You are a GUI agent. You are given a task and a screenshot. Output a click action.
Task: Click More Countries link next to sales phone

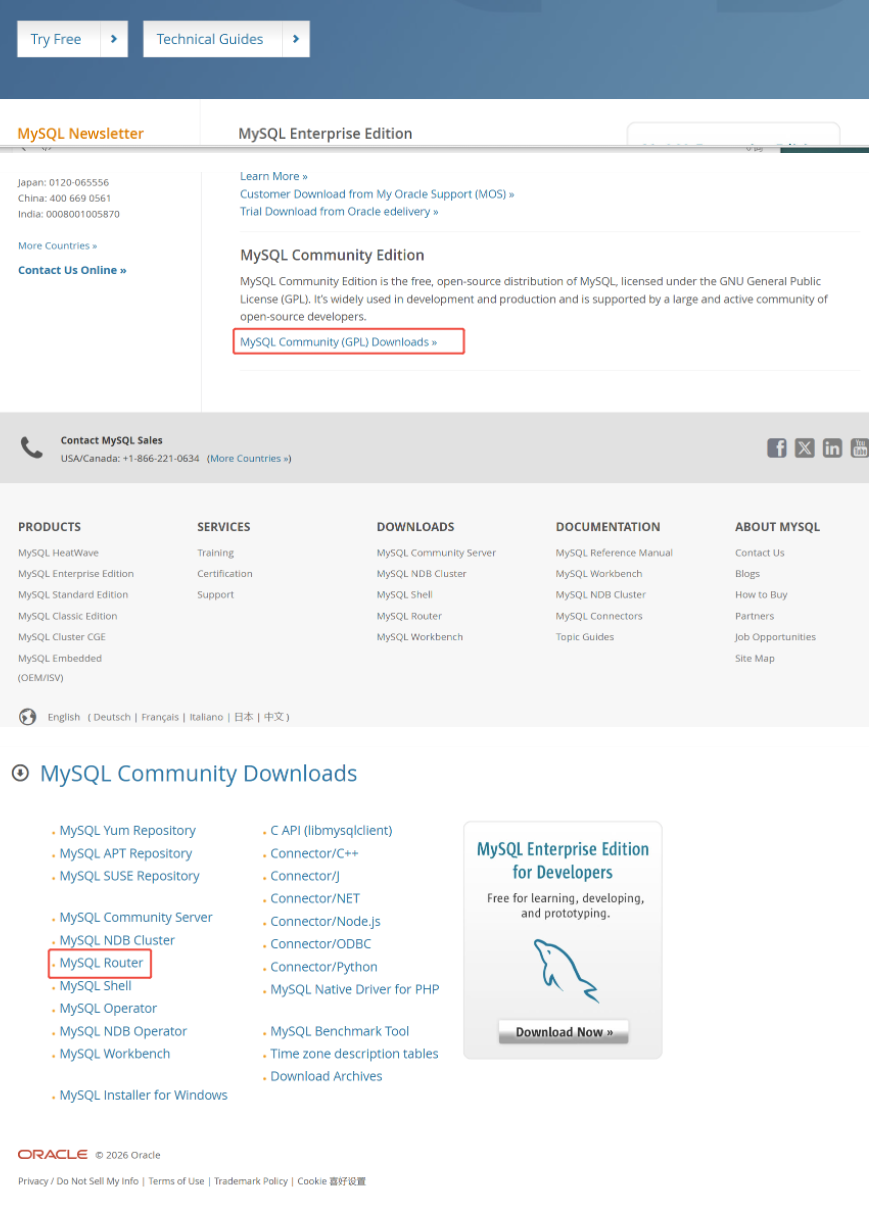tap(249, 458)
